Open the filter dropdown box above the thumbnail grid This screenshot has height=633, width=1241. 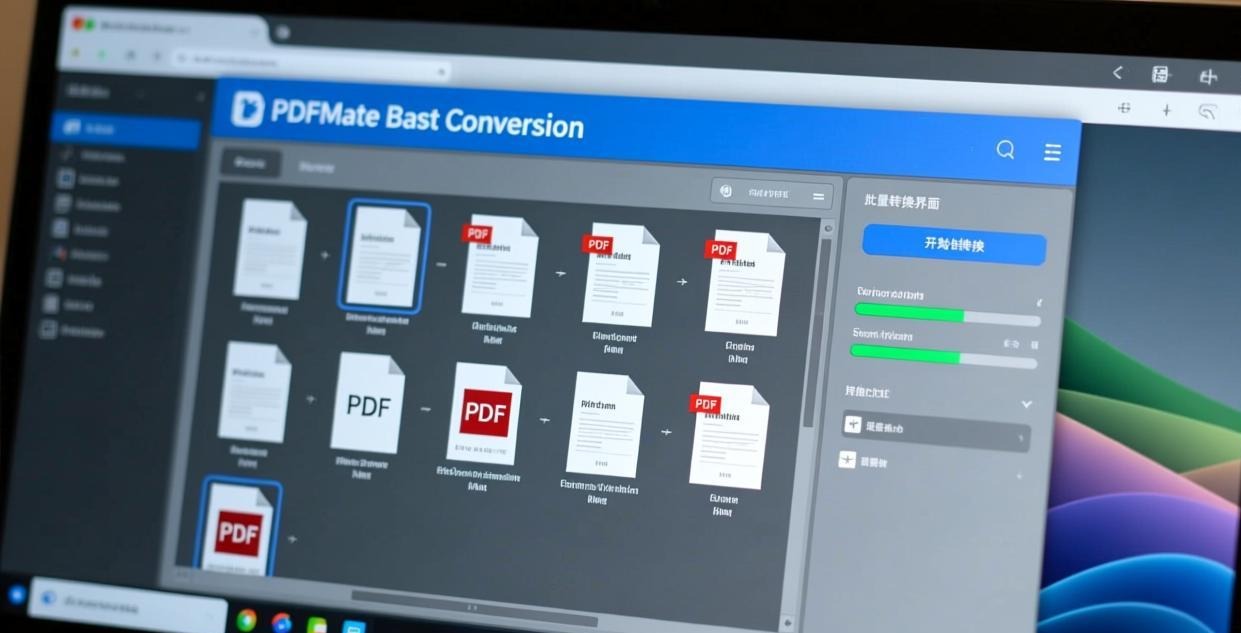[x=772, y=194]
